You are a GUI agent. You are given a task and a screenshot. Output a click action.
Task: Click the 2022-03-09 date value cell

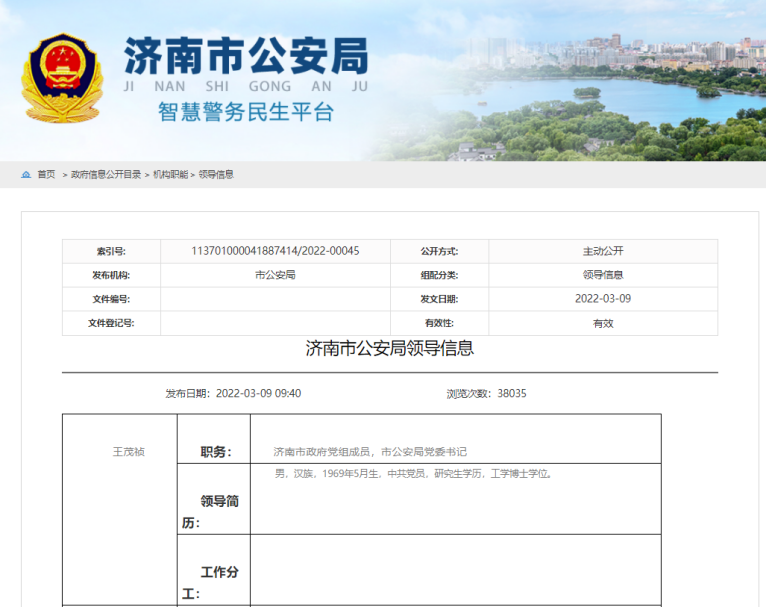click(603, 299)
